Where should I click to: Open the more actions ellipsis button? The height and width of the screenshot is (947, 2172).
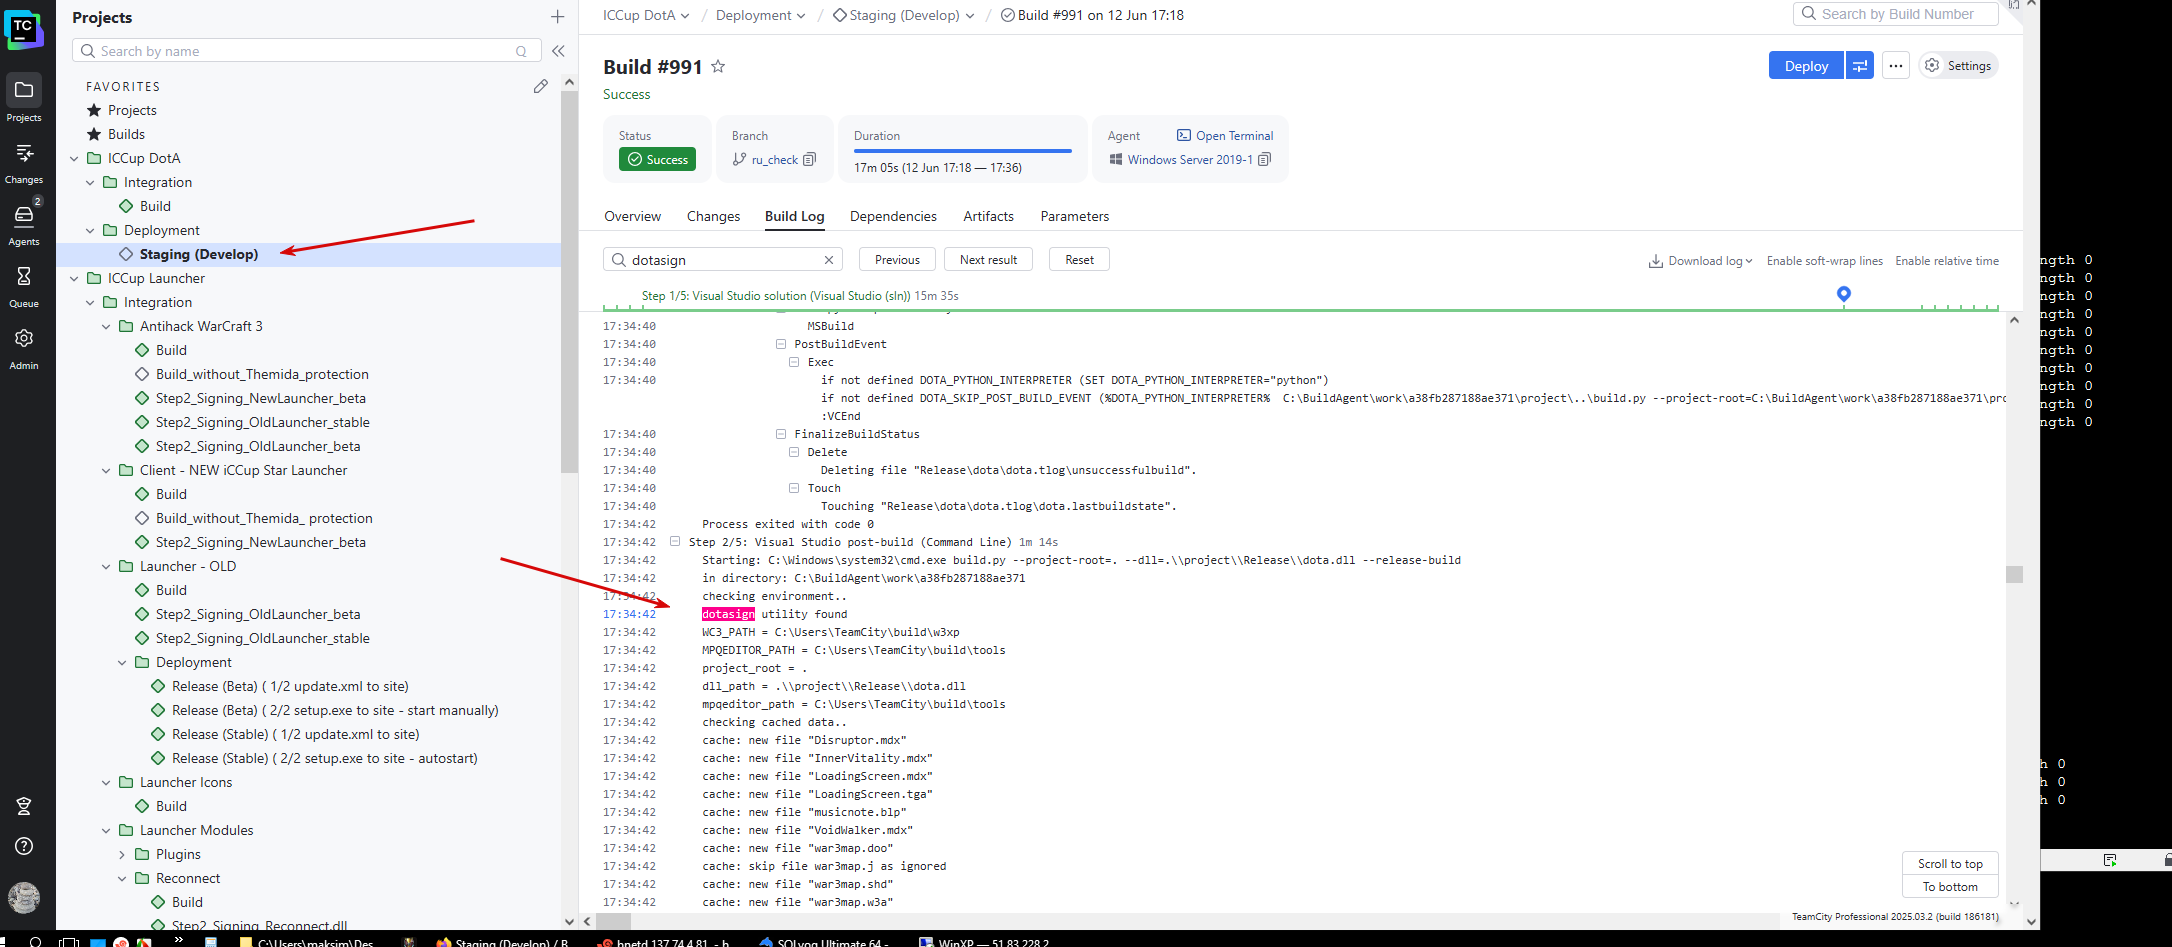(1895, 66)
